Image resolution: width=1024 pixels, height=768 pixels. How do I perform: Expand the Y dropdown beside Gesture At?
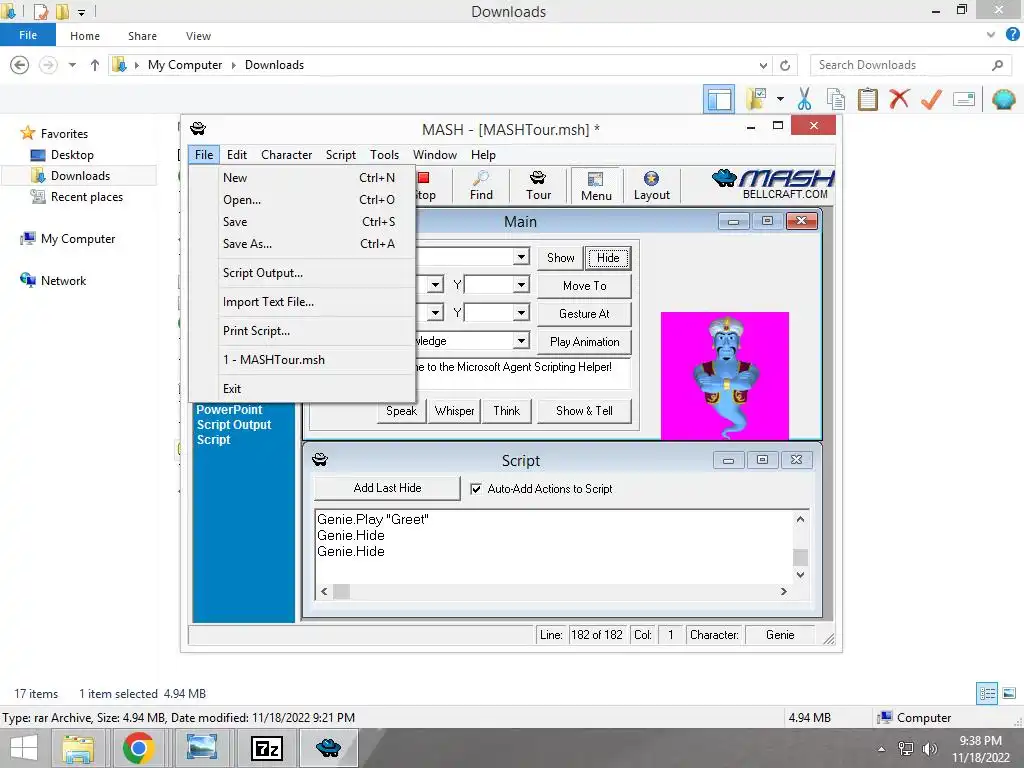tap(520, 313)
